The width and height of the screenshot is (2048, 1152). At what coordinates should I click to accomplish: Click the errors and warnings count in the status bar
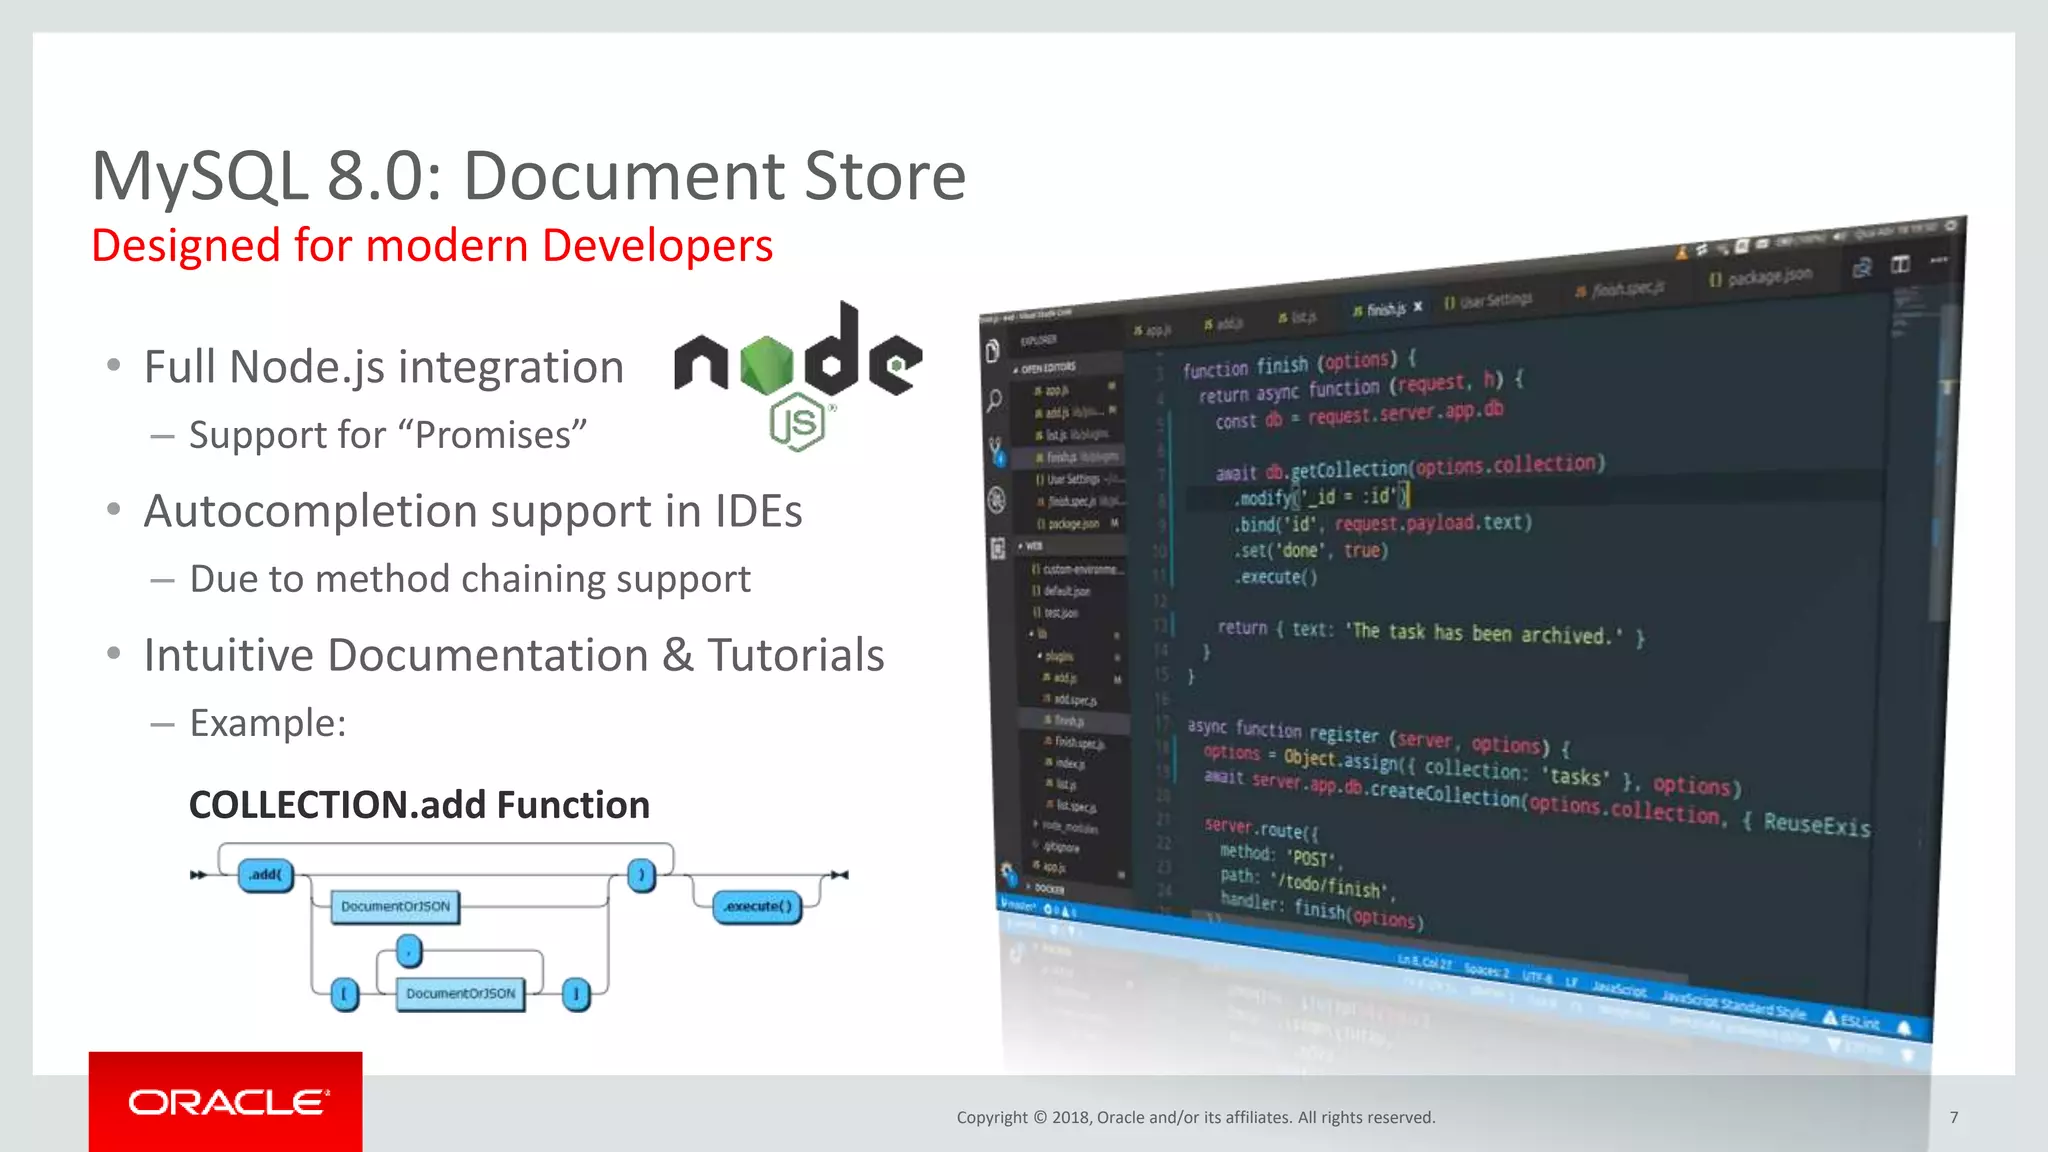pyautogui.click(x=1061, y=910)
